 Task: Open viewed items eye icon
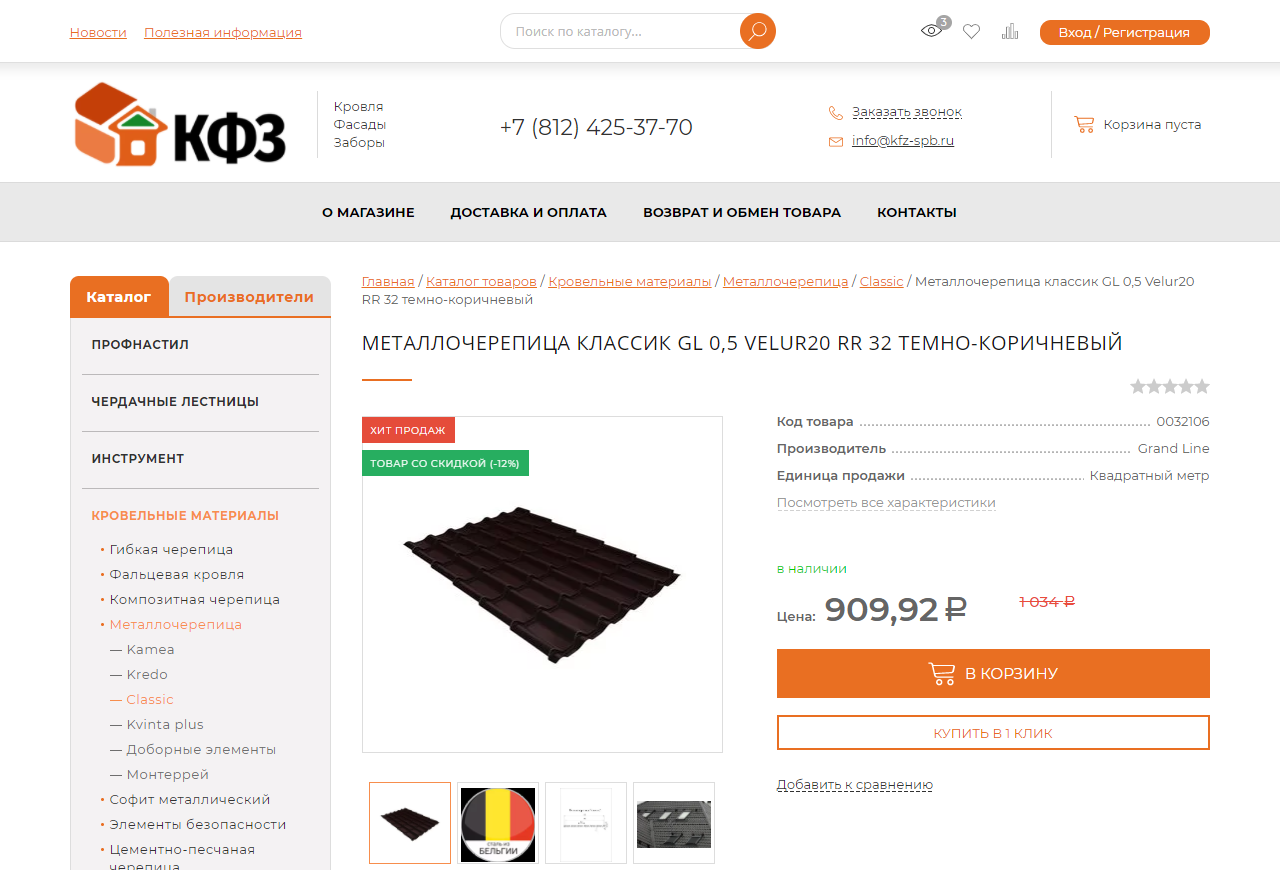[931, 31]
